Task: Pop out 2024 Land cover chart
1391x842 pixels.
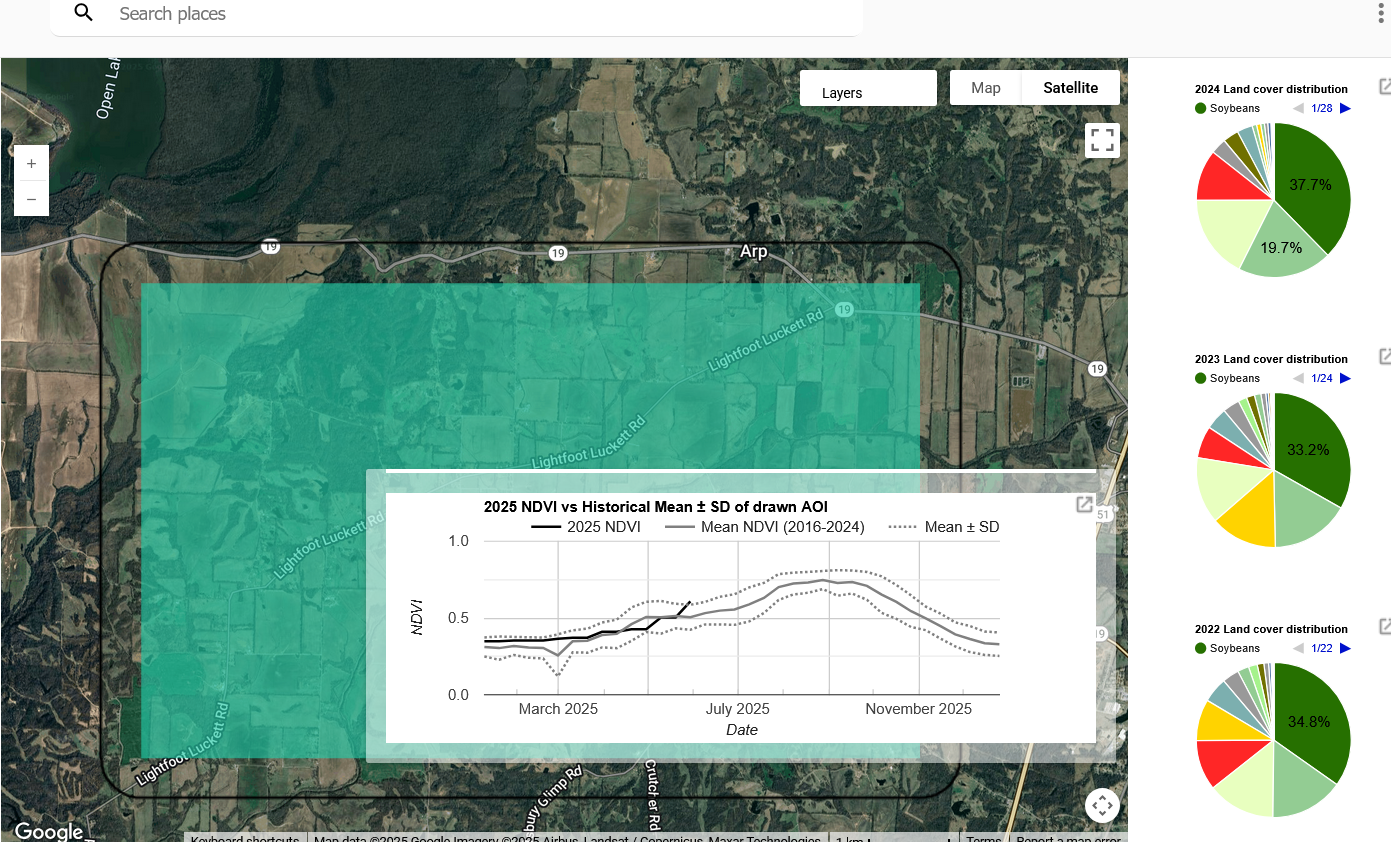Action: [x=1385, y=87]
